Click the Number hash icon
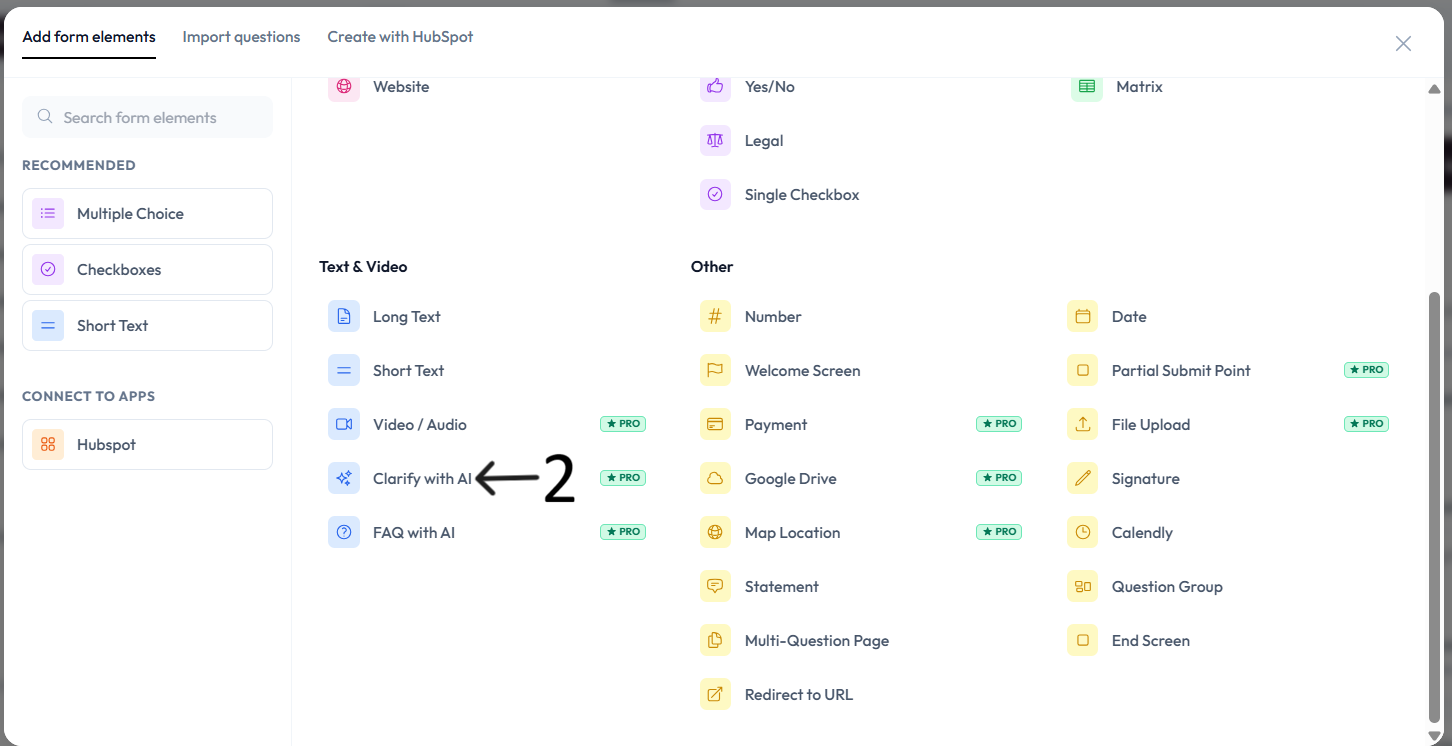Screen dimensions: 1452x746 (x=715, y=317)
